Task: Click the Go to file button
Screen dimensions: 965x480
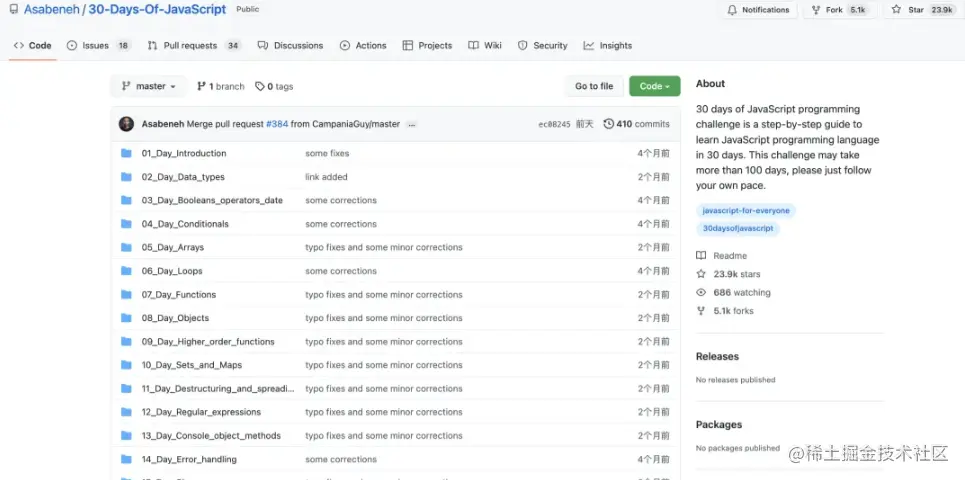Action: pyautogui.click(x=594, y=86)
